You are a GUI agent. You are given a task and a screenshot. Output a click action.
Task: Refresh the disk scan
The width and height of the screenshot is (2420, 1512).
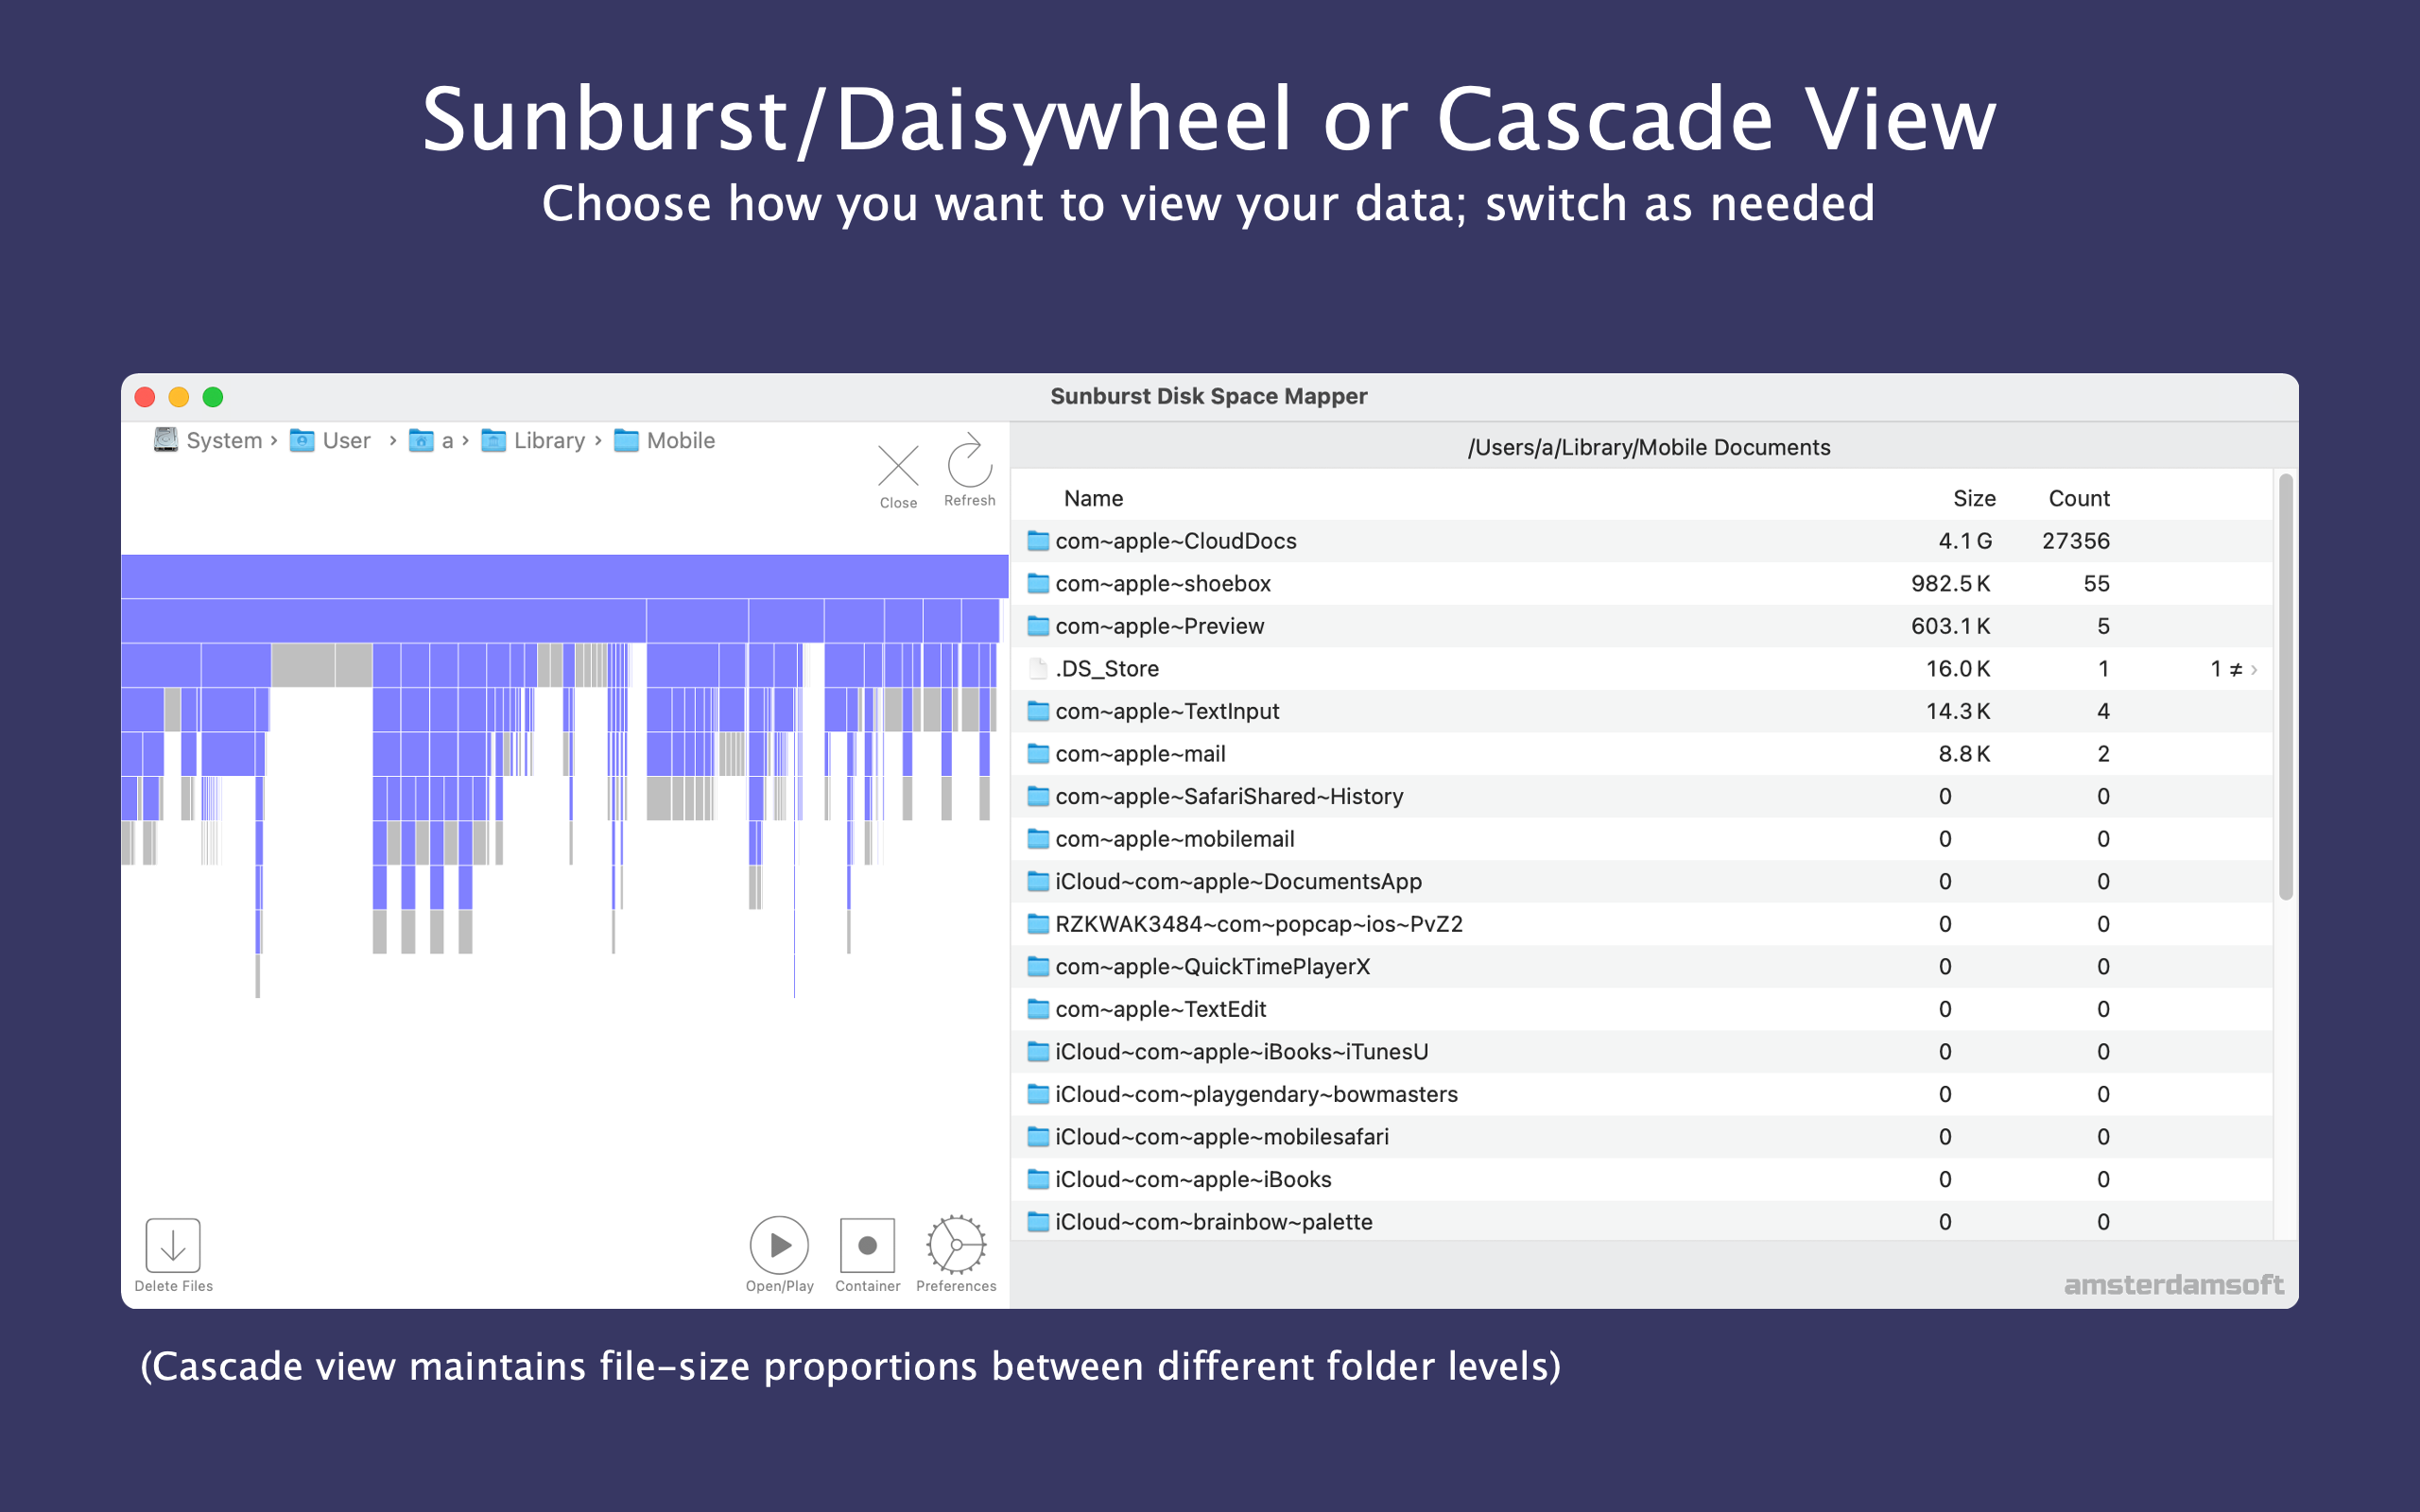coord(969,461)
